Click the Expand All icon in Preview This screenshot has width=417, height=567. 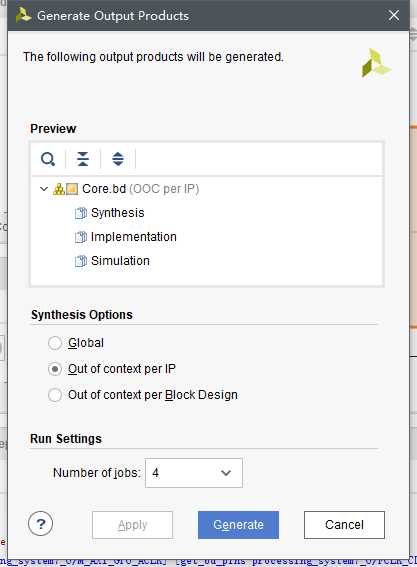[118, 159]
